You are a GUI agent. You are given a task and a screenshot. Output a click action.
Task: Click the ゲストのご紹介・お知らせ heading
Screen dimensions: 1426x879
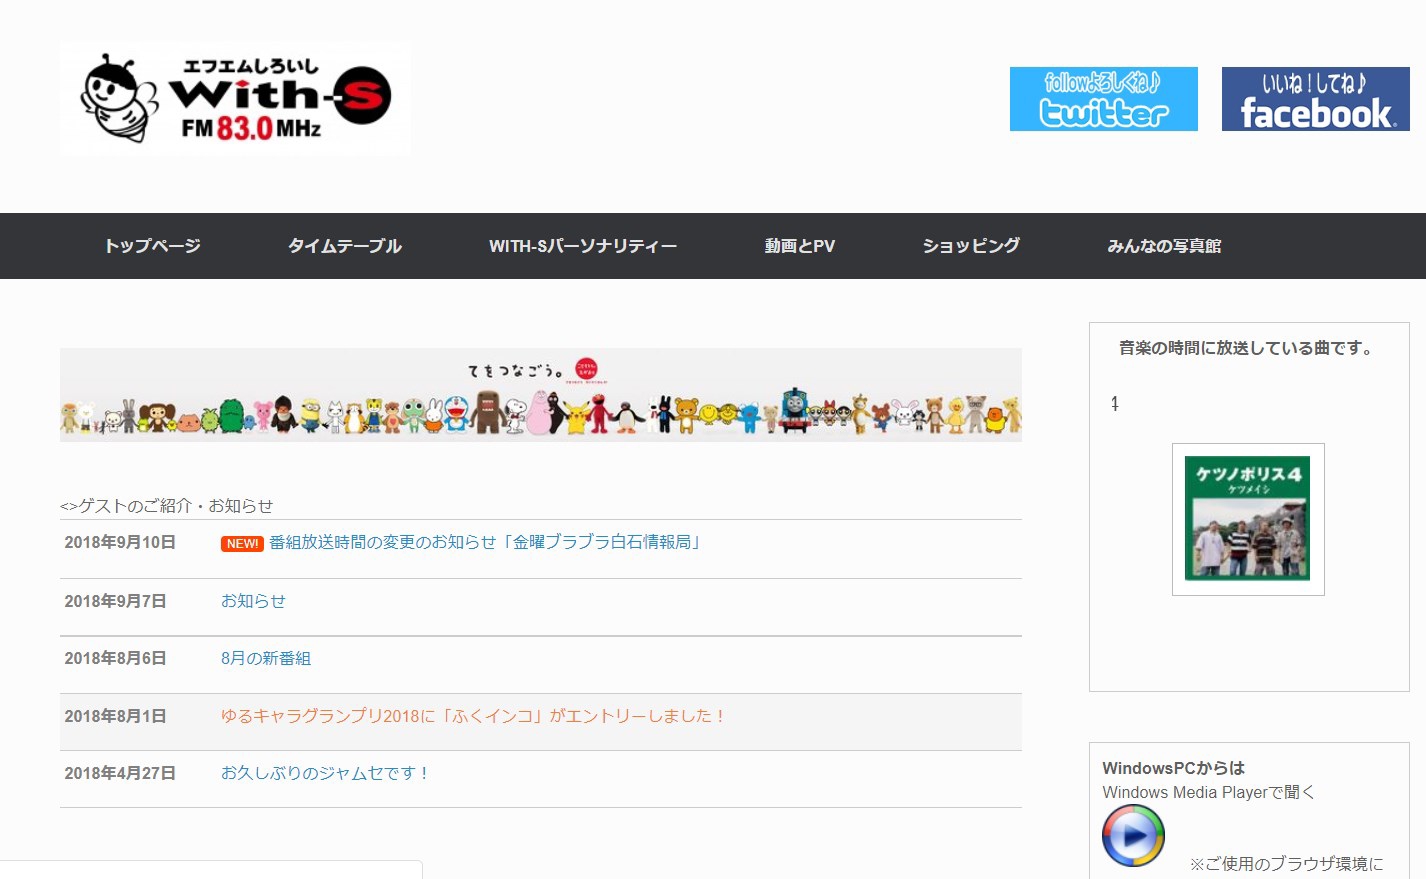167,506
